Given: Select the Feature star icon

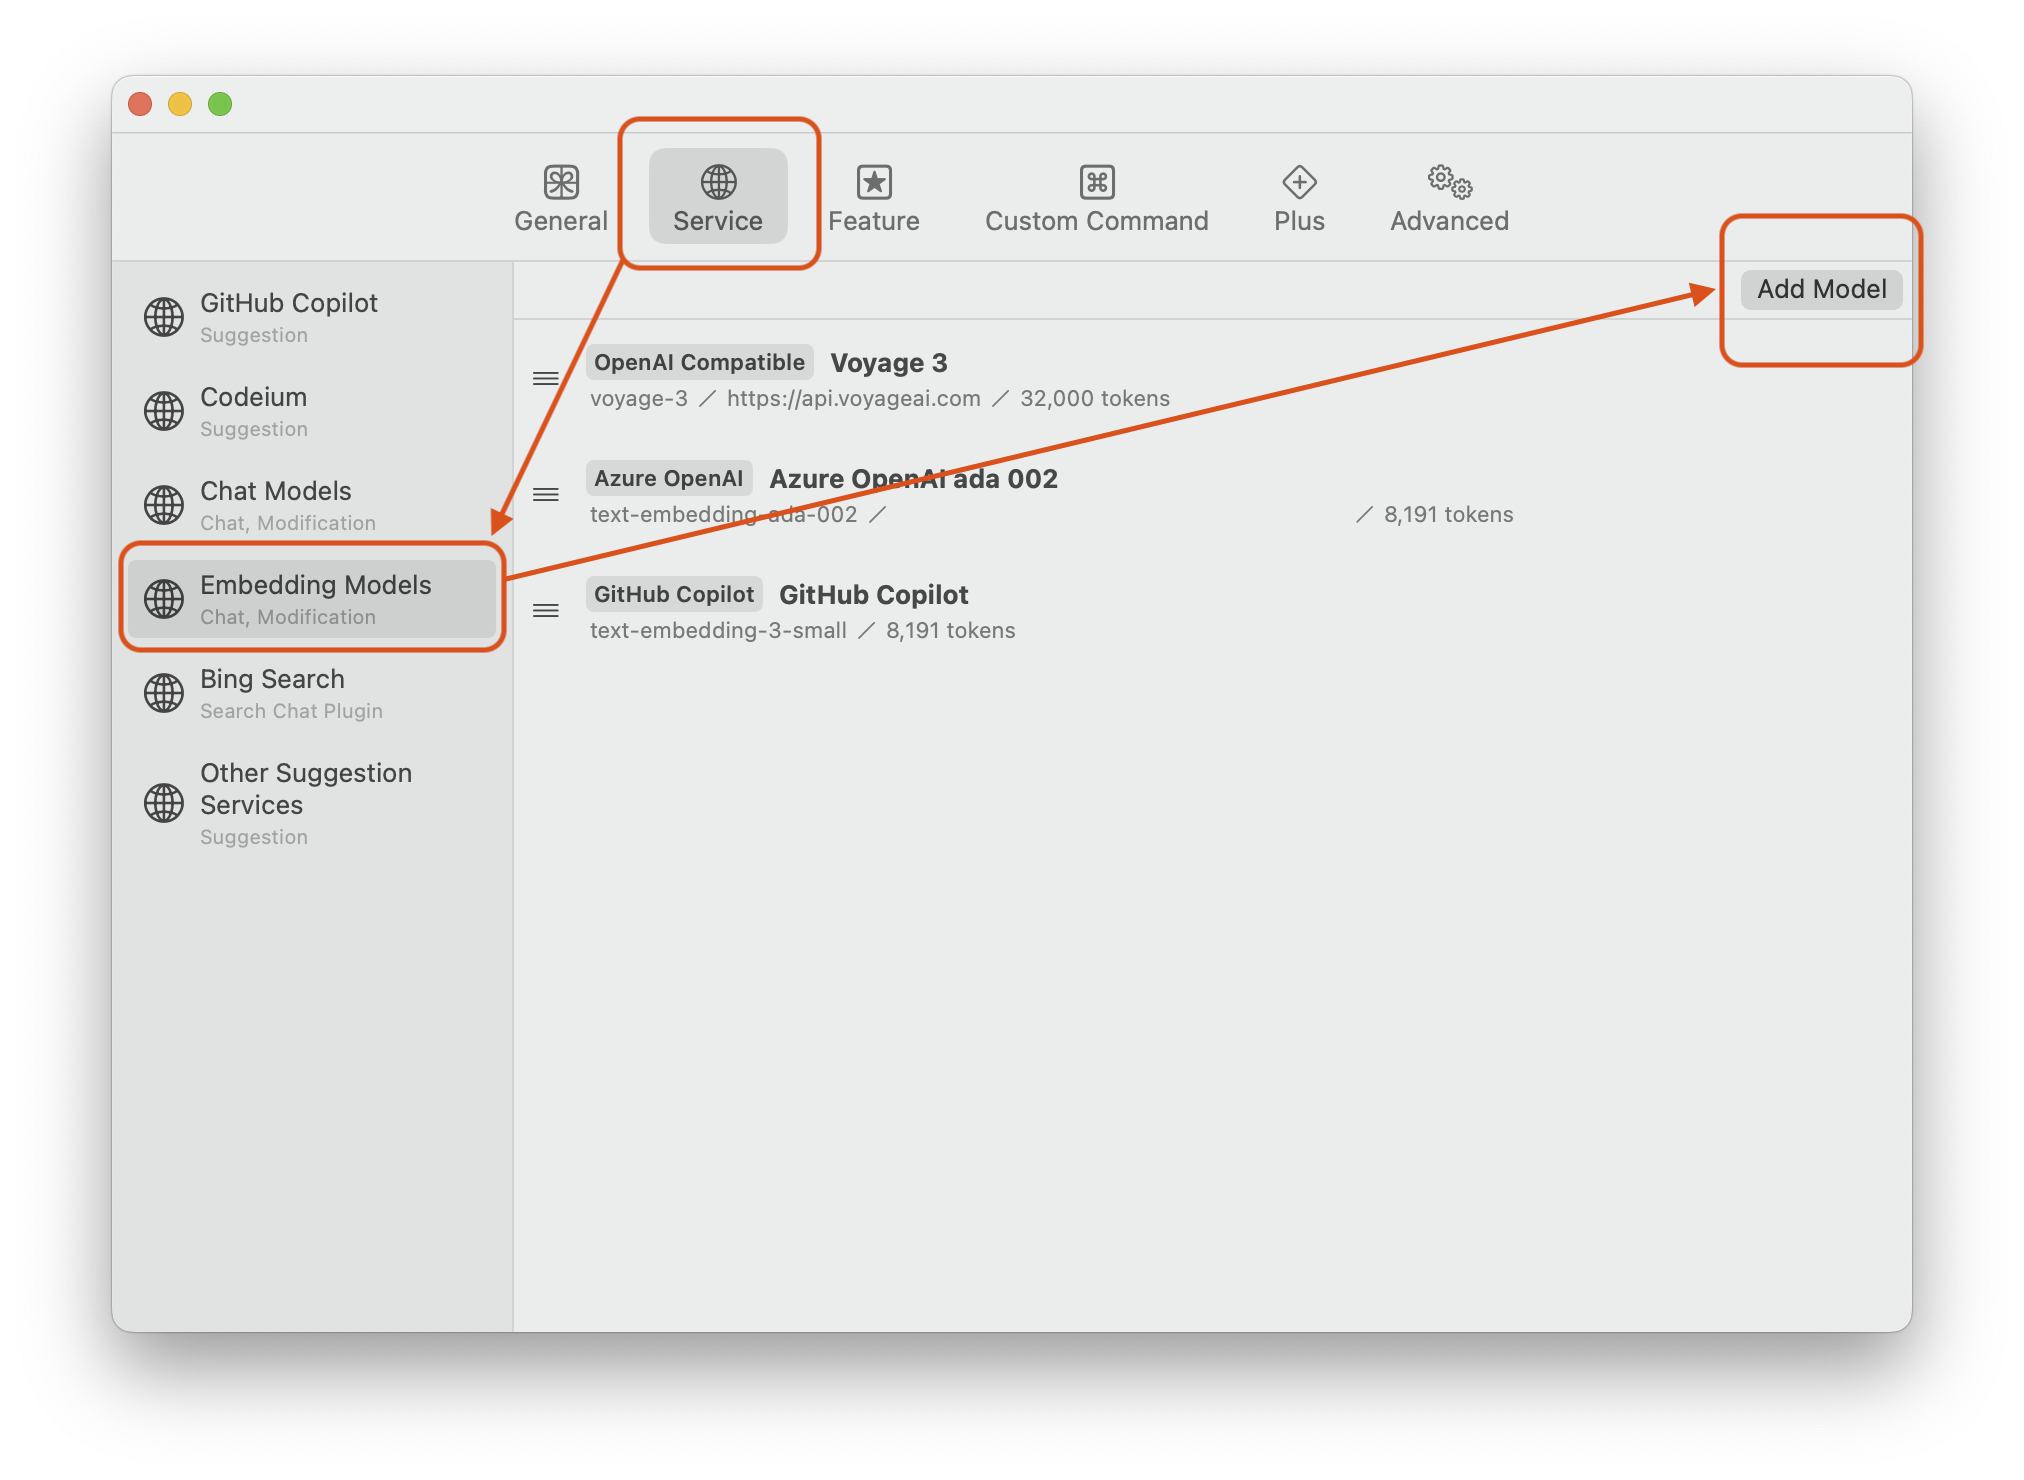Looking at the screenshot, I should tap(874, 182).
